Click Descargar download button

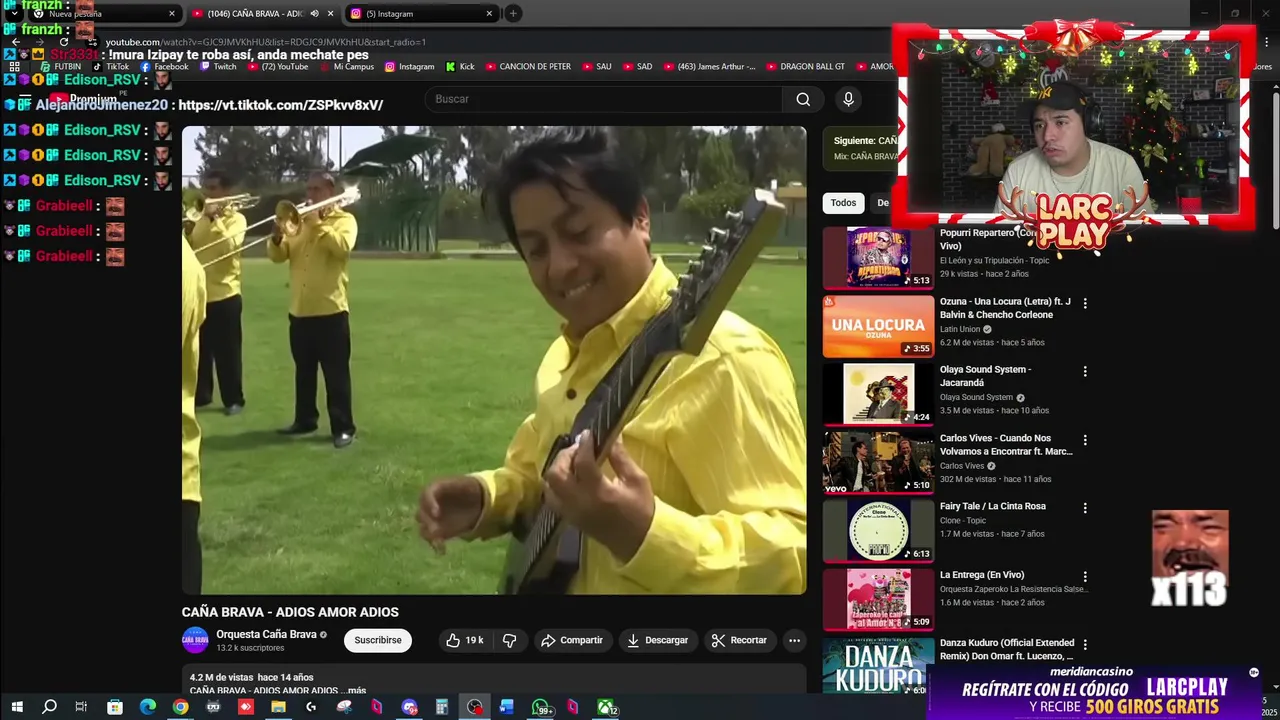[x=657, y=640]
